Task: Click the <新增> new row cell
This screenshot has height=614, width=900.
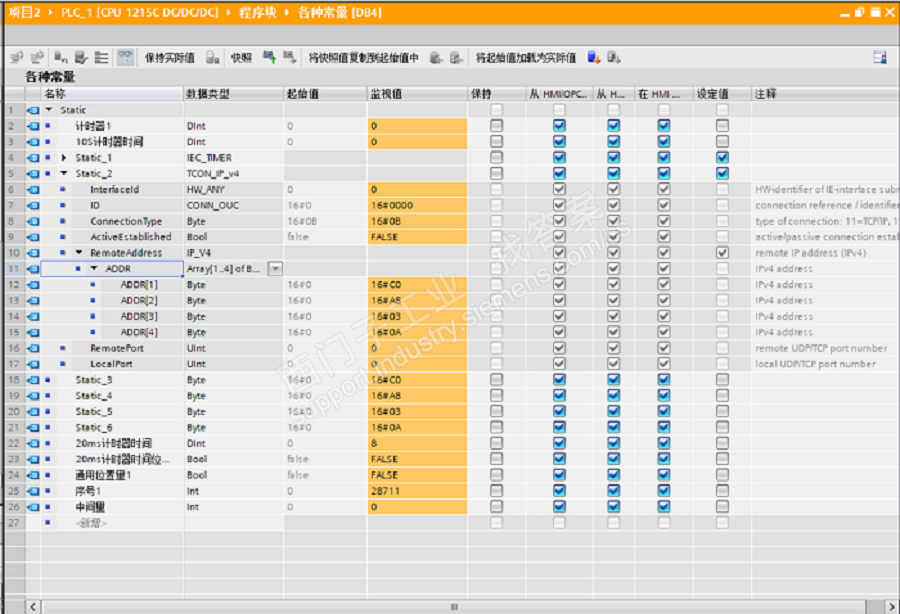Action: [91, 523]
